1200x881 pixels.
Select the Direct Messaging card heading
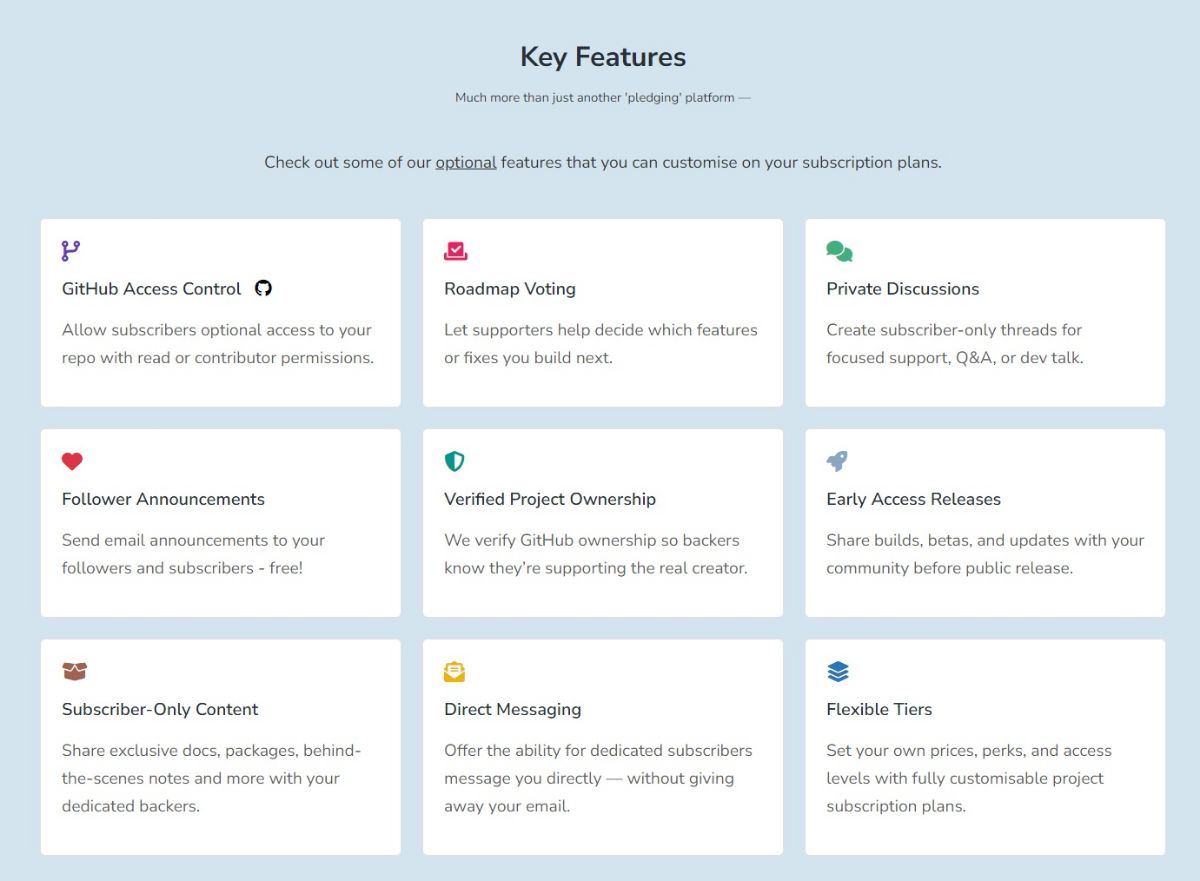513,709
